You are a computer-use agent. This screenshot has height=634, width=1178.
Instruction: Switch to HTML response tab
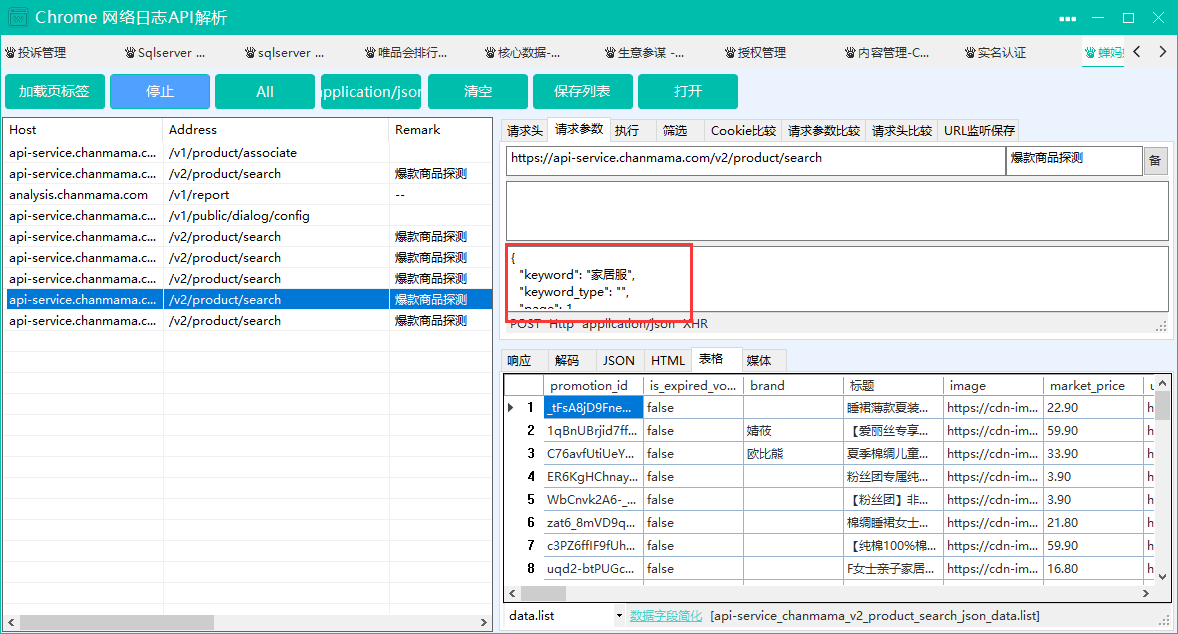coord(668,361)
